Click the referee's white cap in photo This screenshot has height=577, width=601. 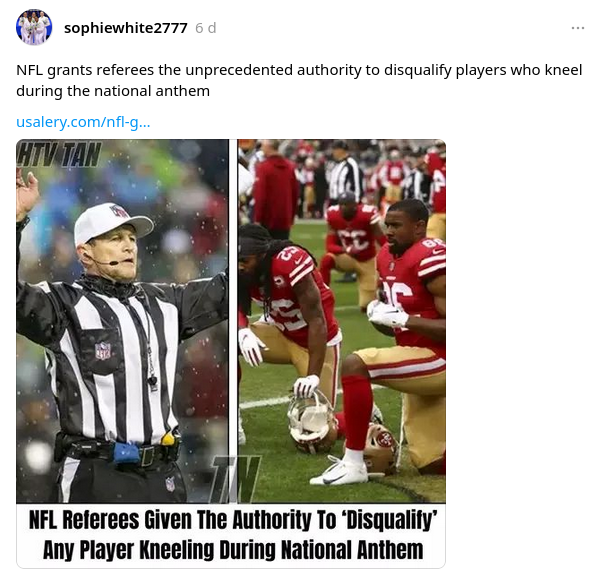[112, 222]
